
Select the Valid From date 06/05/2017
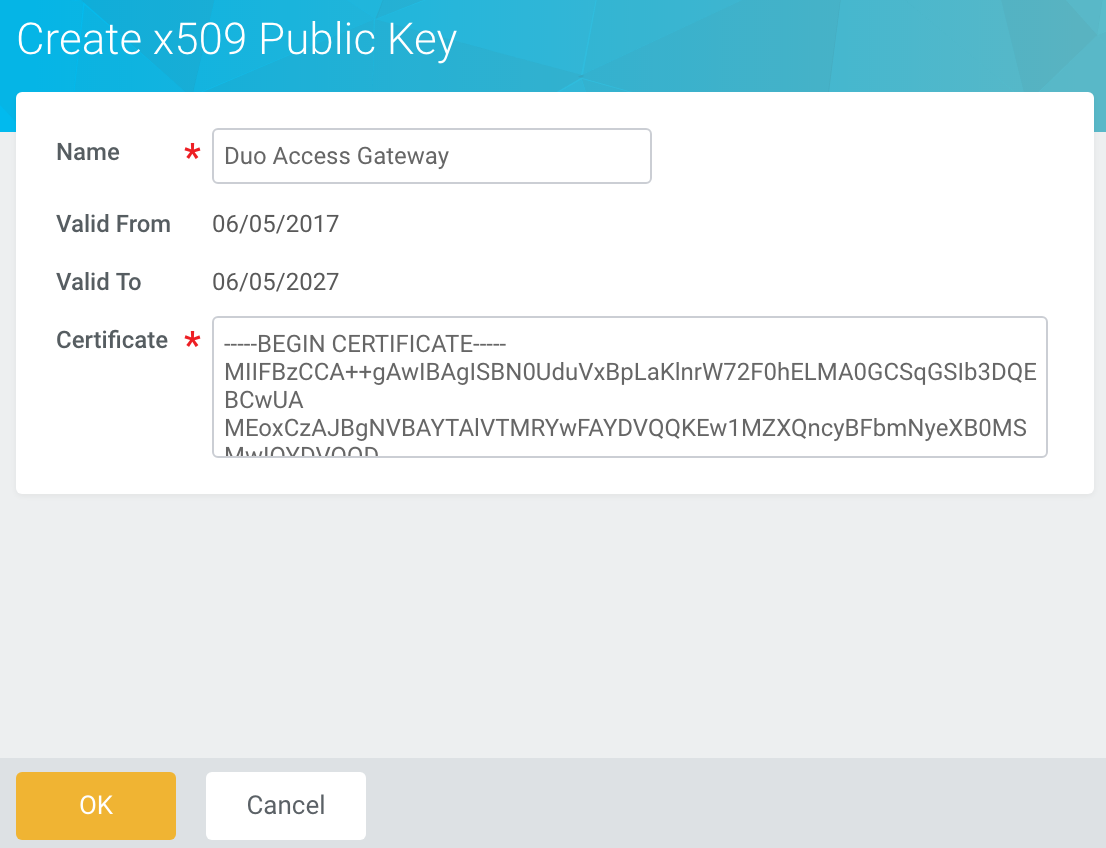[x=276, y=224]
